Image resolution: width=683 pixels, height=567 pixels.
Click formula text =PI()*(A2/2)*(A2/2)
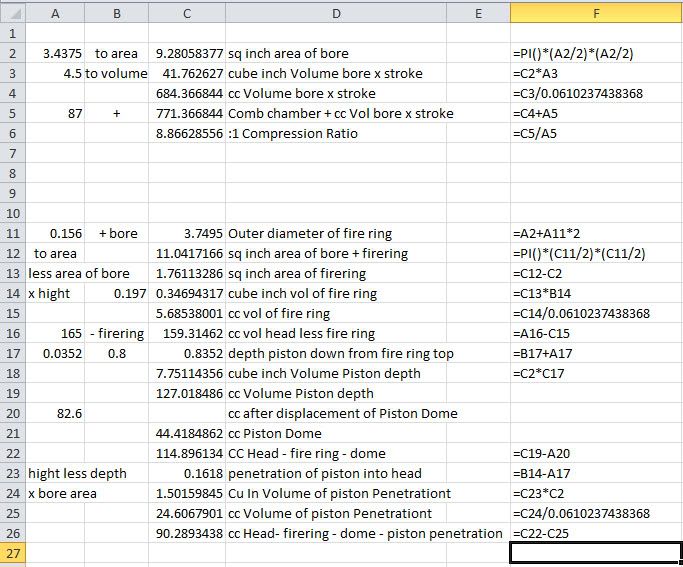point(573,54)
